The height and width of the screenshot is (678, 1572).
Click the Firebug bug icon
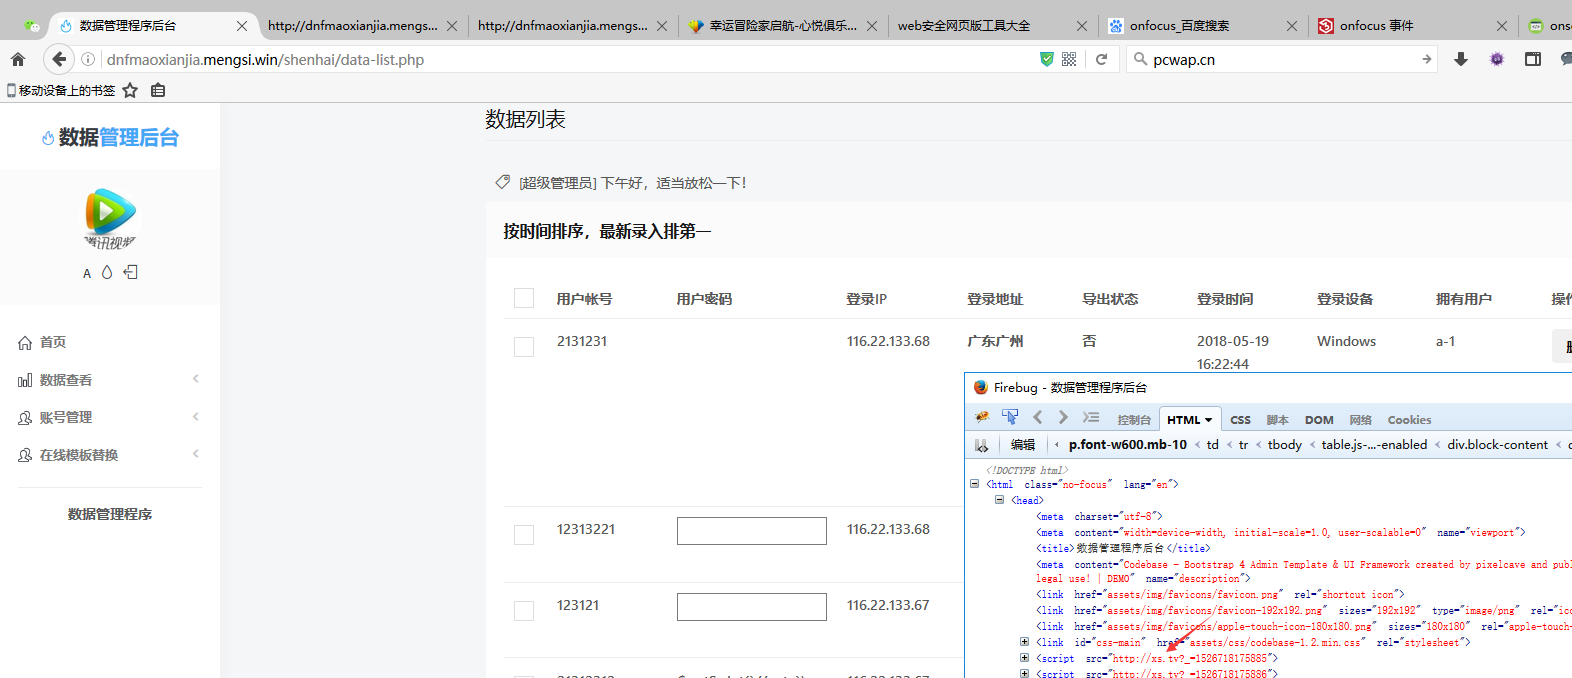tap(982, 417)
